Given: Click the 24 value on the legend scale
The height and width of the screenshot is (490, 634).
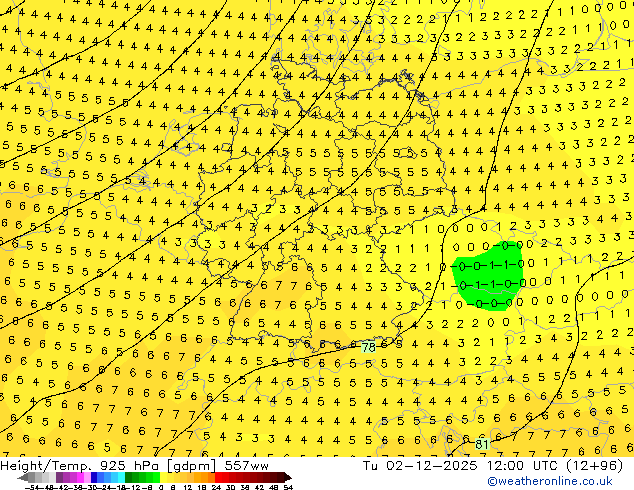Looking at the screenshot, I should pos(216,488).
